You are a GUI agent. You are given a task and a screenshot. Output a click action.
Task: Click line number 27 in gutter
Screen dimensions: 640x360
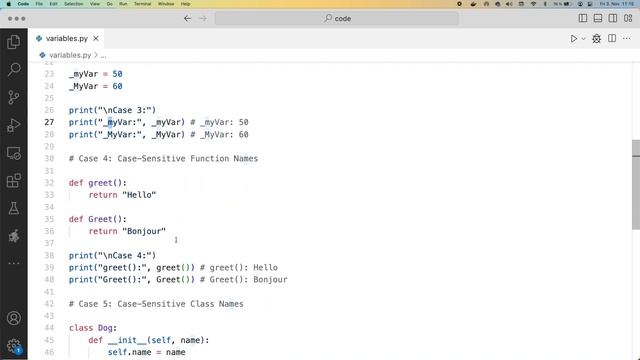pyautogui.click(x=49, y=122)
